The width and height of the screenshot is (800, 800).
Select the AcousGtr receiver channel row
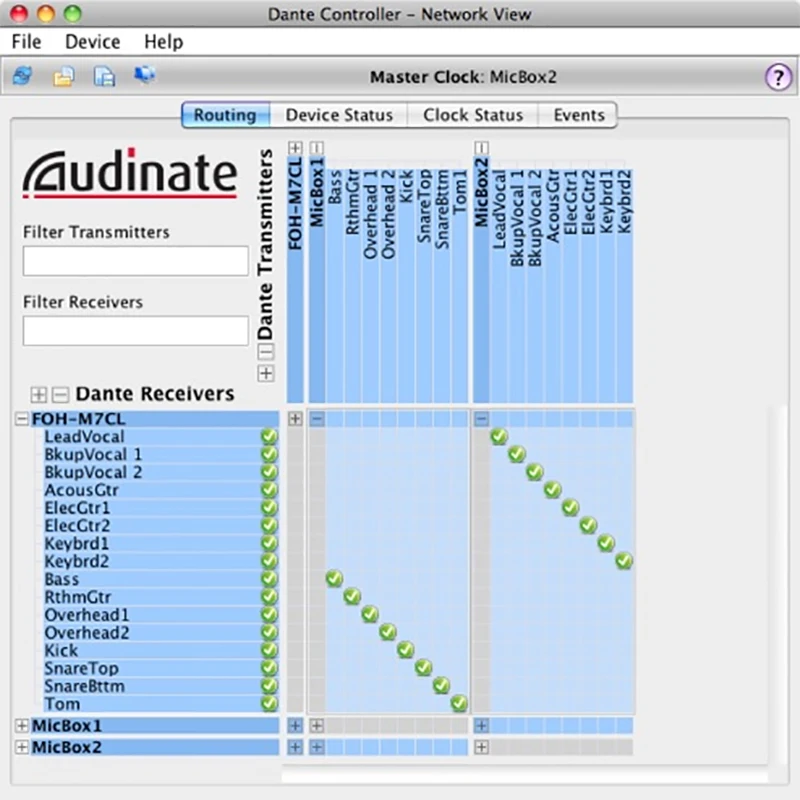(160, 490)
